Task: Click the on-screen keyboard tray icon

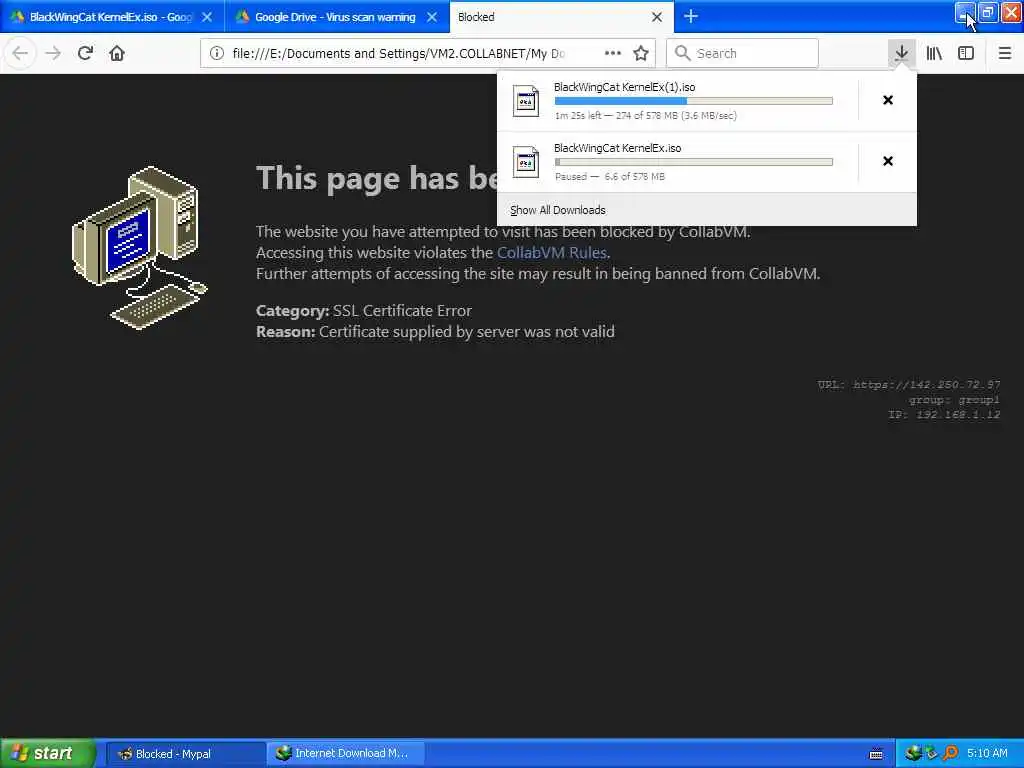Action: pyautogui.click(x=876, y=754)
